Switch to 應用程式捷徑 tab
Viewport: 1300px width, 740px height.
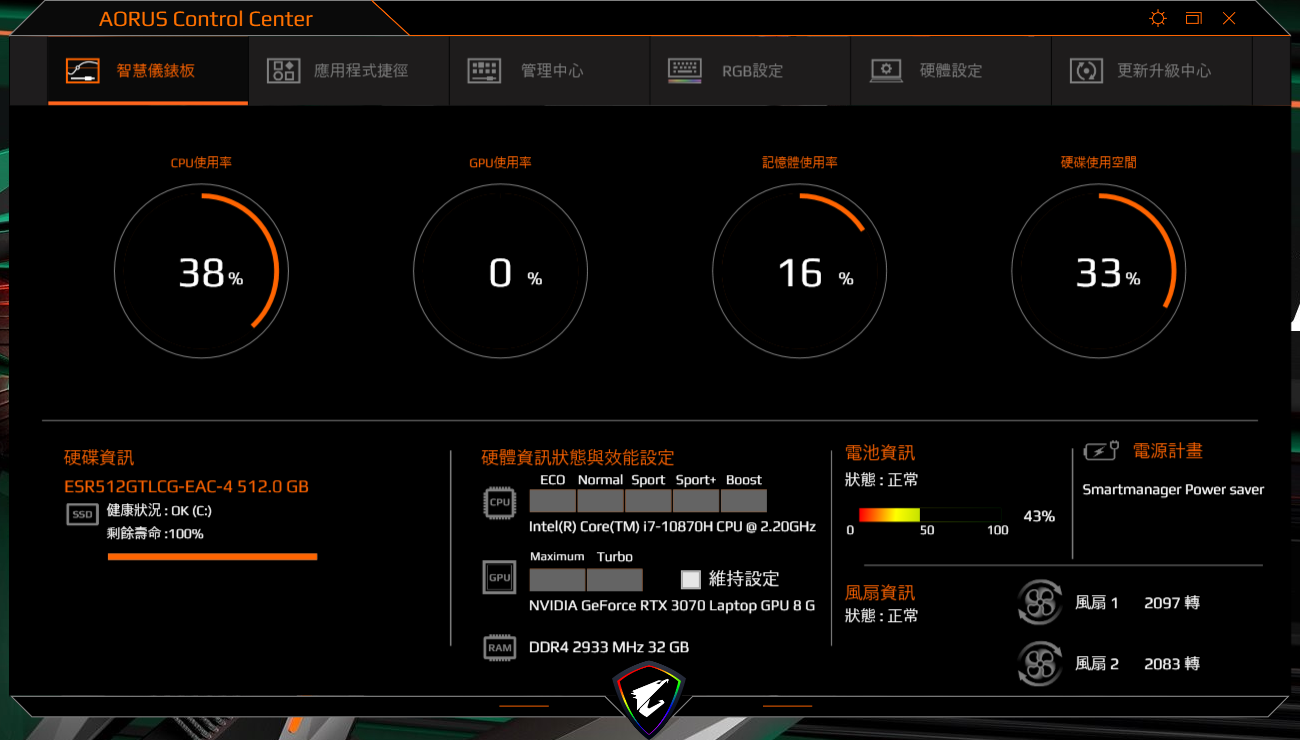point(349,71)
